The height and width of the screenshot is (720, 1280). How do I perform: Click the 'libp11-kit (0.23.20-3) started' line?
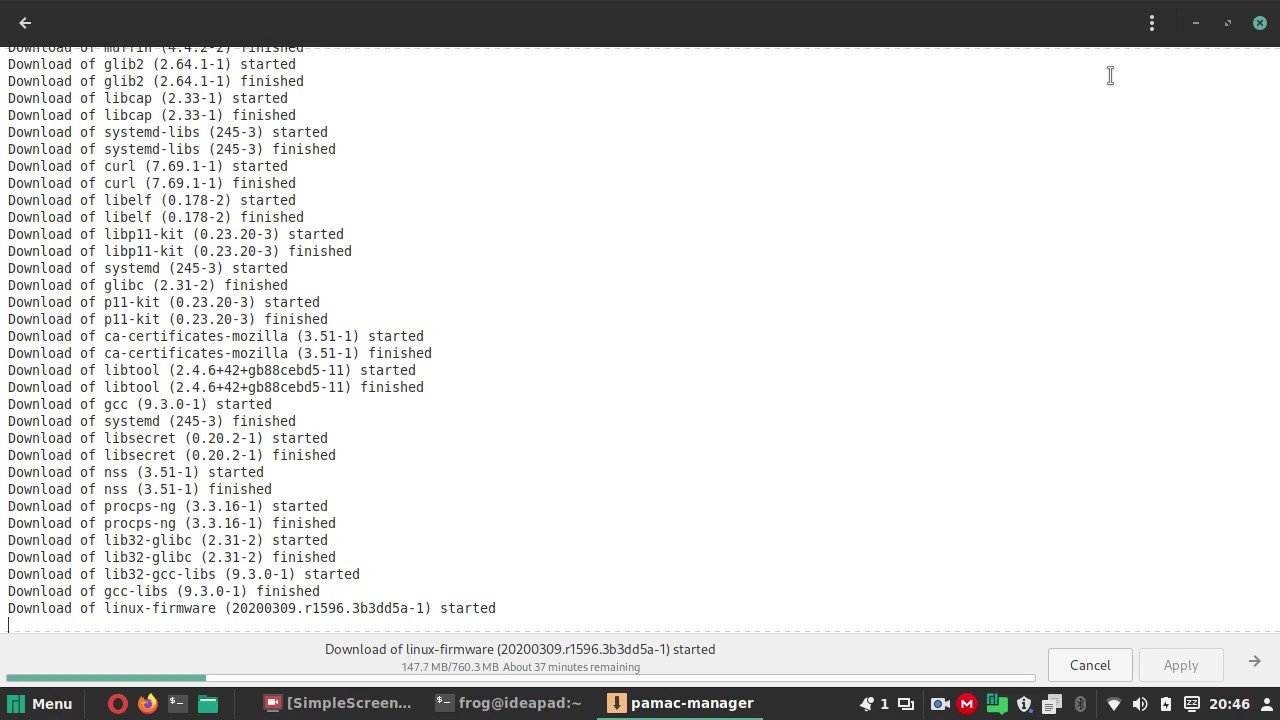(x=176, y=234)
